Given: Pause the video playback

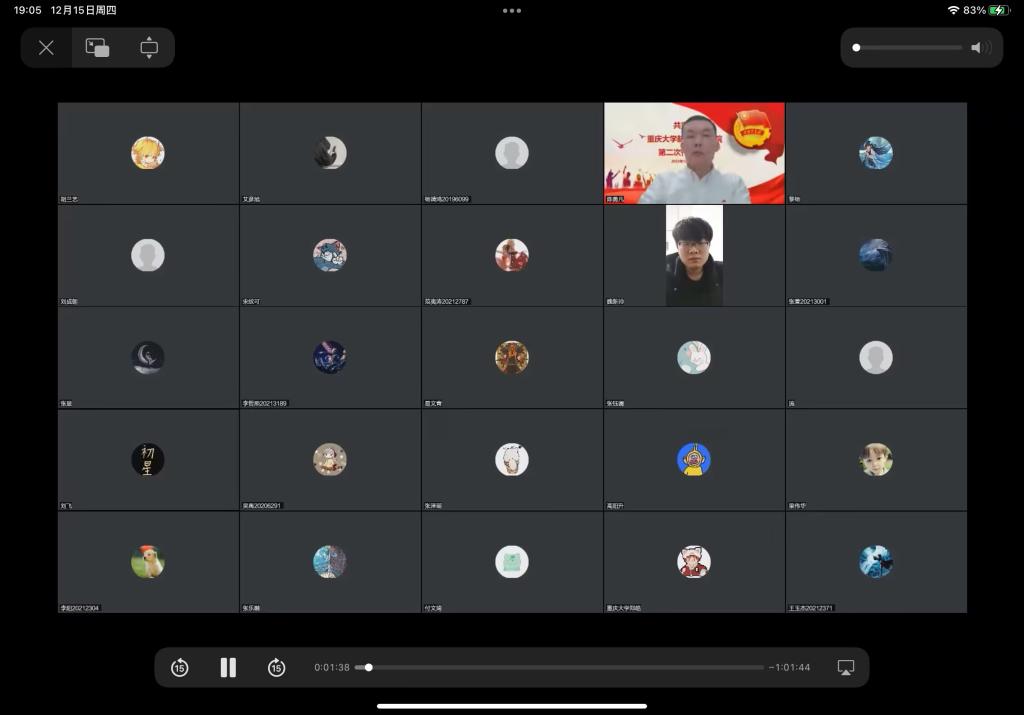Looking at the screenshot, I should tap(228, 668).
